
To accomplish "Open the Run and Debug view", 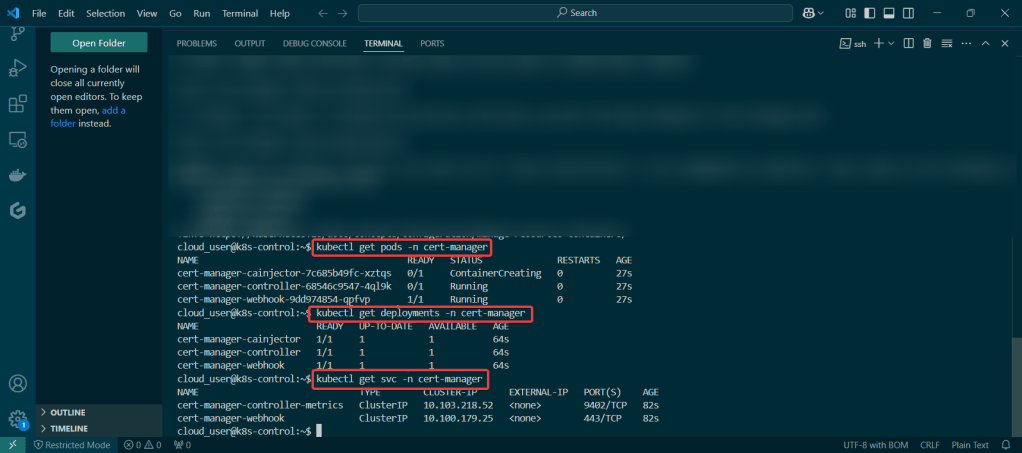I will [17, 68].
